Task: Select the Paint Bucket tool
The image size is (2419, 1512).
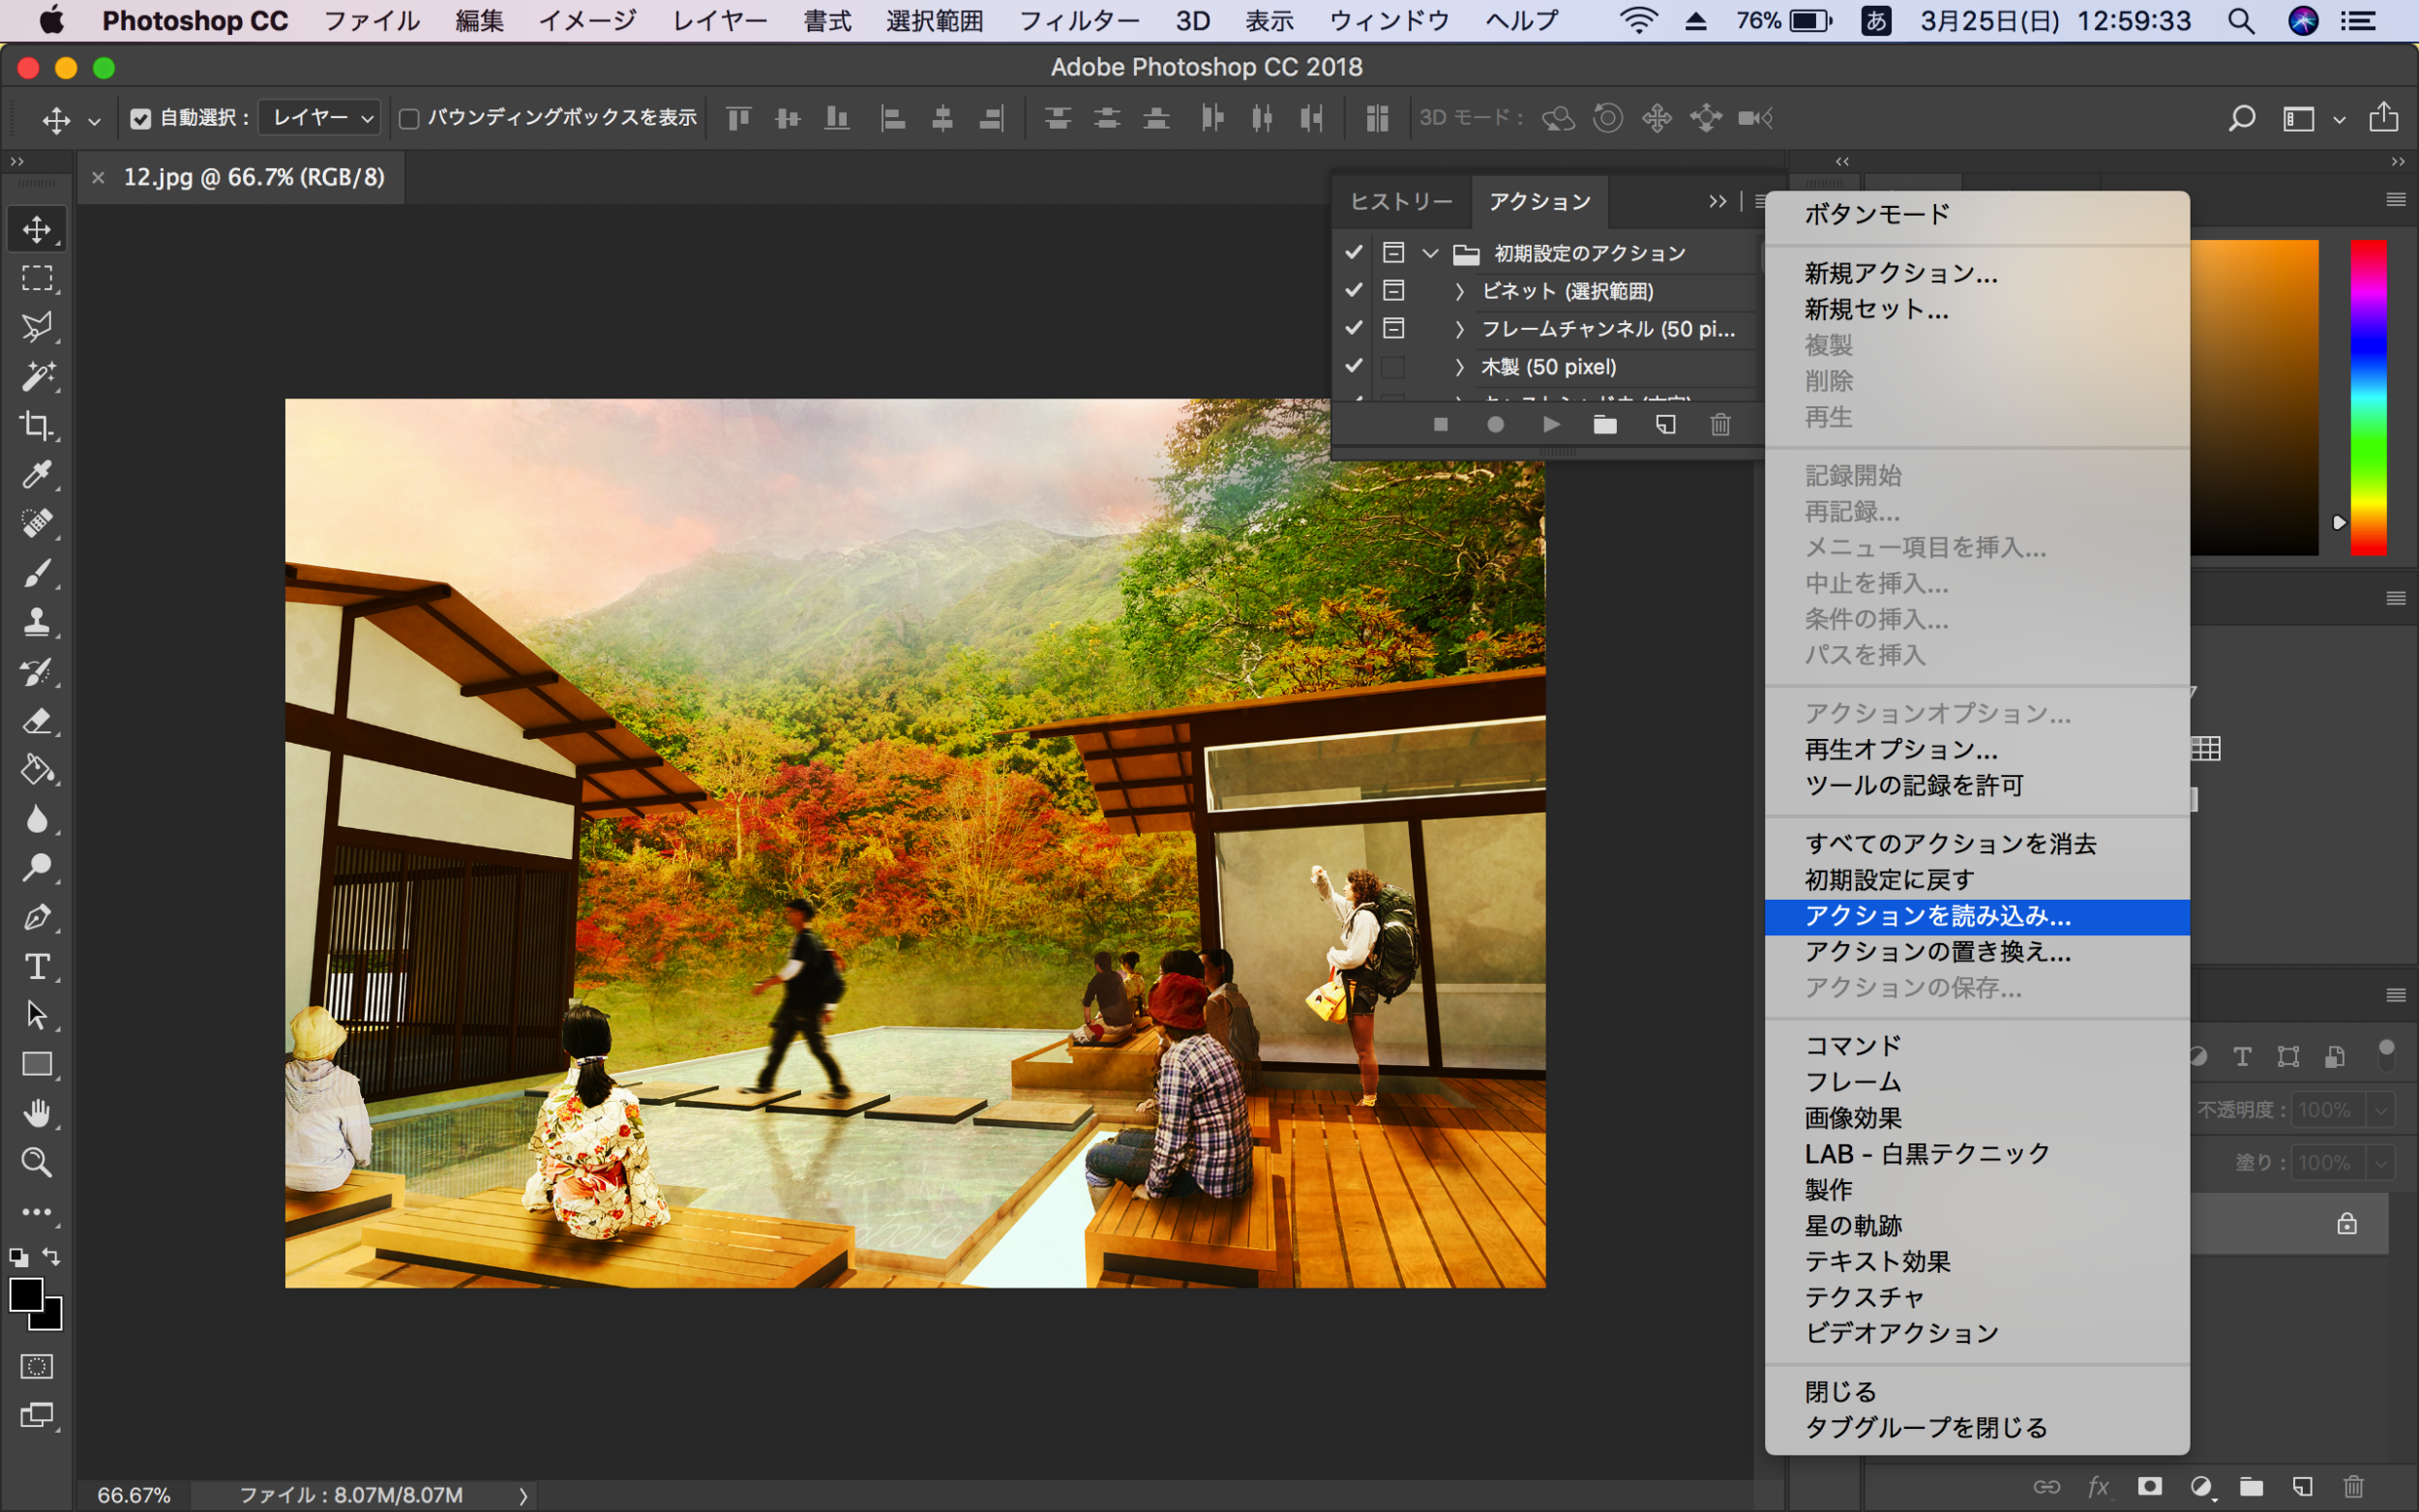Action: (37, 769)
